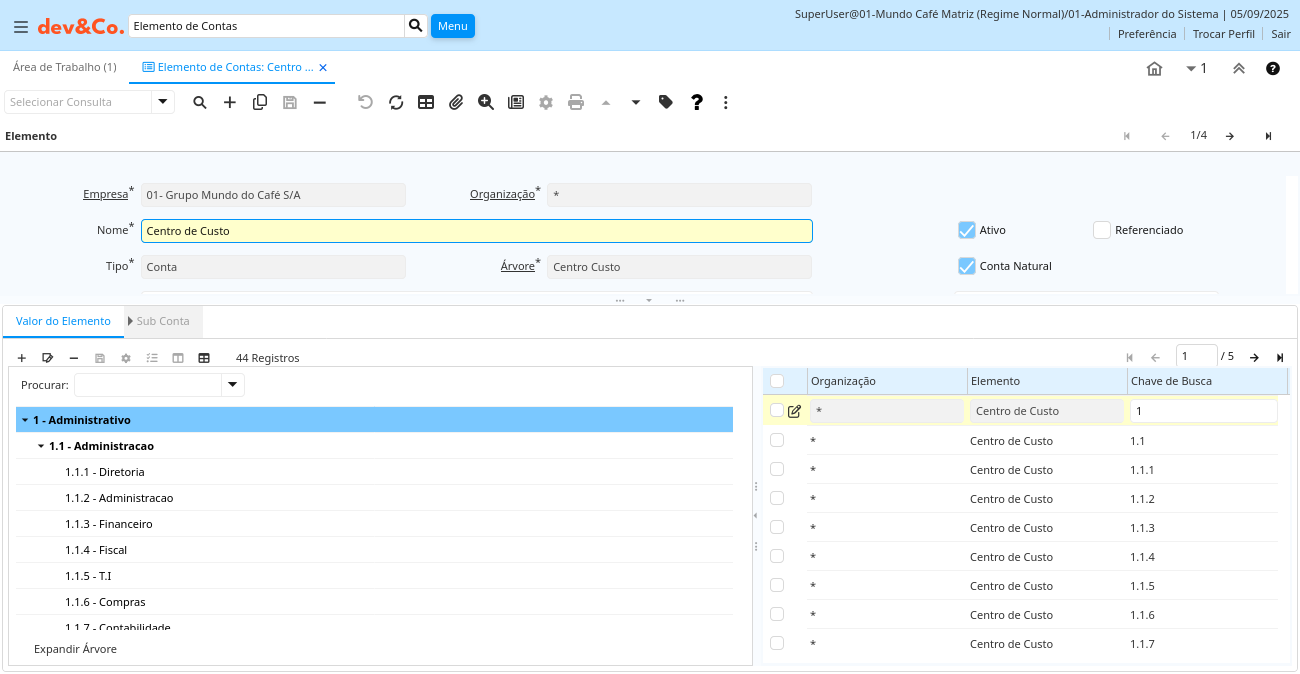Open the Procurar dropdown arrow
This screenshot has width=1300, height=674.
click(232, 385)
